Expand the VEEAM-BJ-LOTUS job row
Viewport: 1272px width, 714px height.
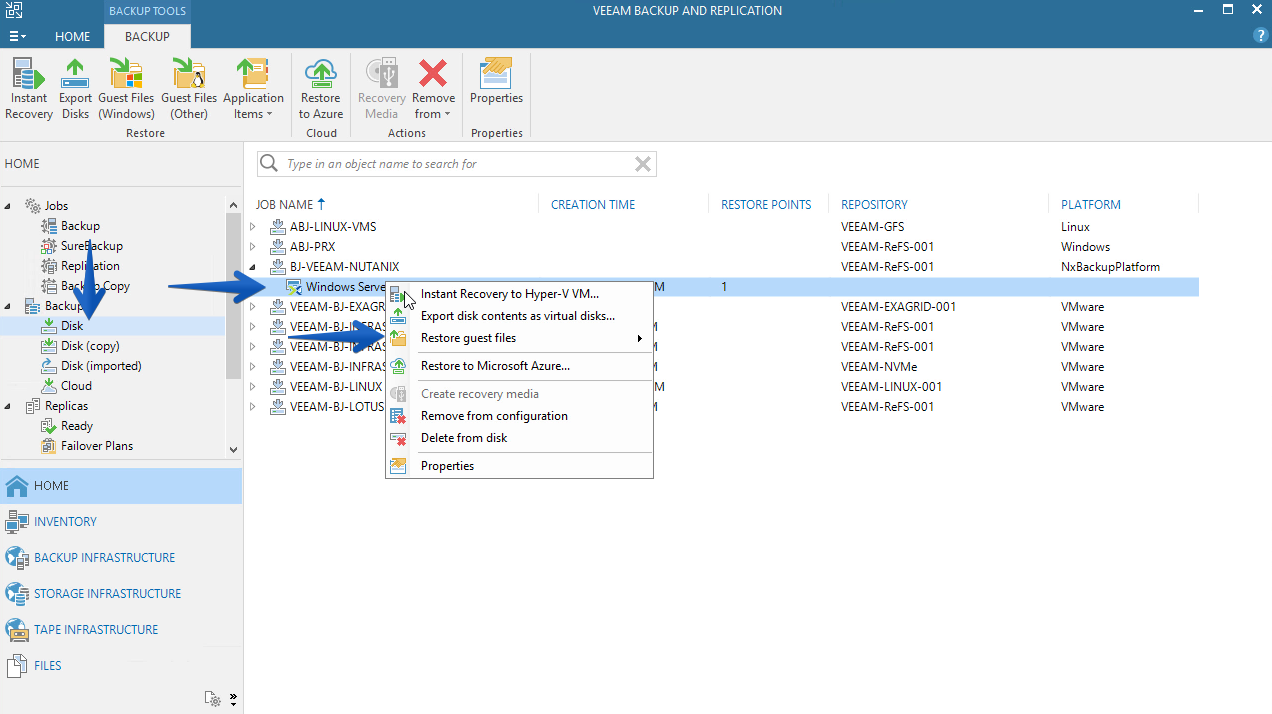coord(252,407)
